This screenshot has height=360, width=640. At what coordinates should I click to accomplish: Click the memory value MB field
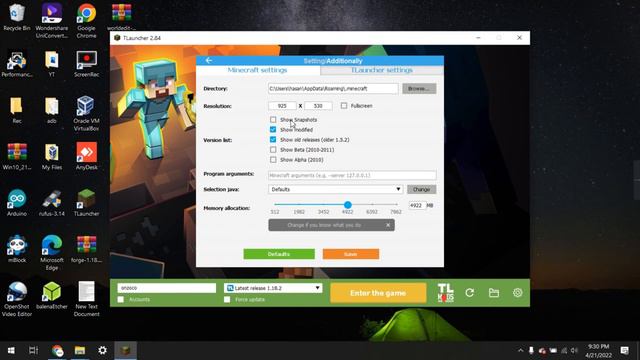coord(417,205)
